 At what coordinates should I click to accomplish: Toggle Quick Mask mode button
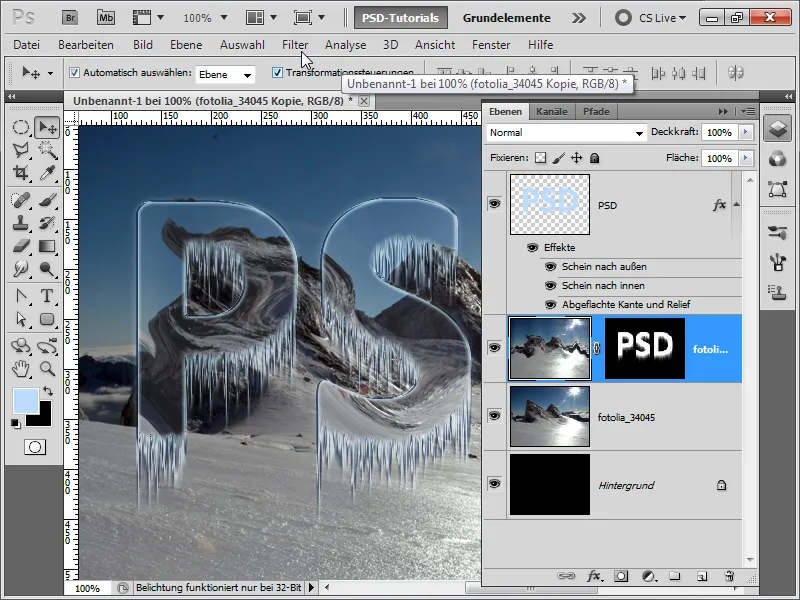point(35,447)
